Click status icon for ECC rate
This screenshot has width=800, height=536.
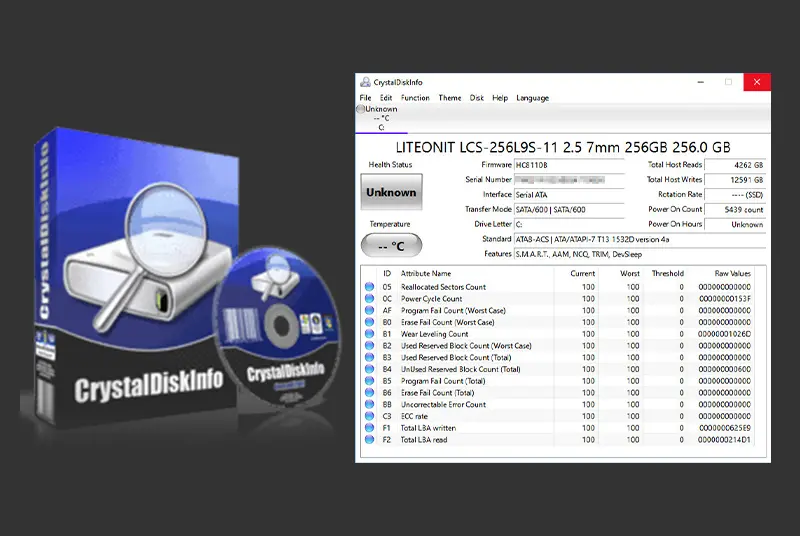pyautogui.click(x=369, y=416)
